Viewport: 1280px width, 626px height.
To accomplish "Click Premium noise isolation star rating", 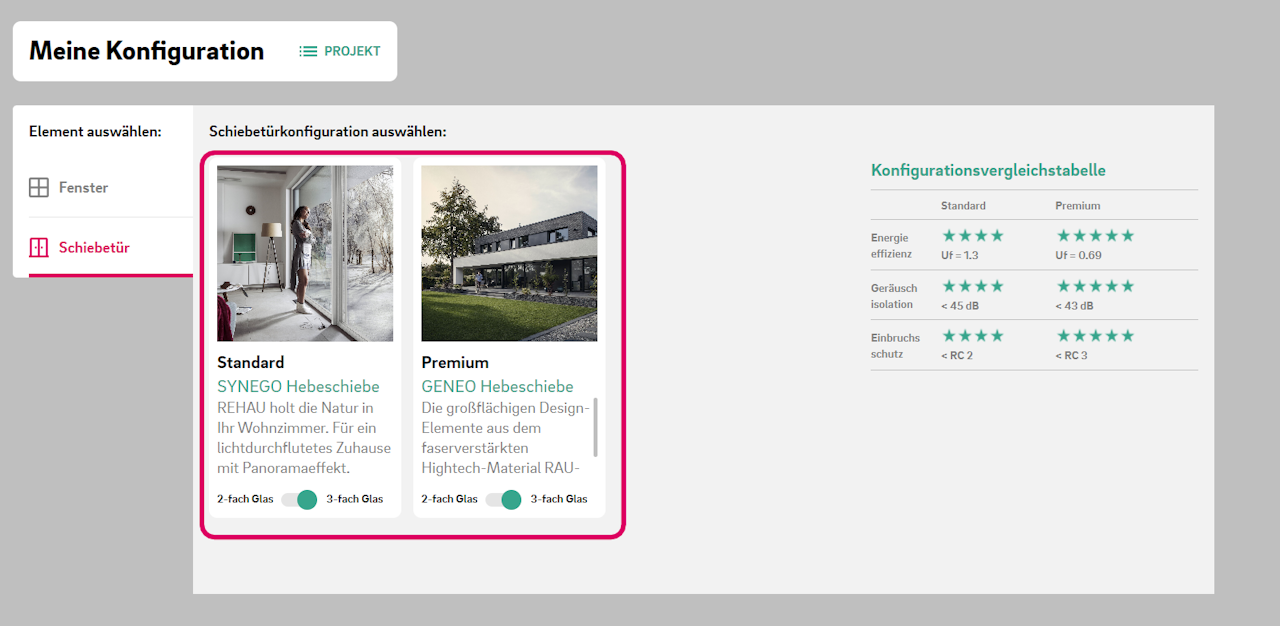I will (1096, 286).
